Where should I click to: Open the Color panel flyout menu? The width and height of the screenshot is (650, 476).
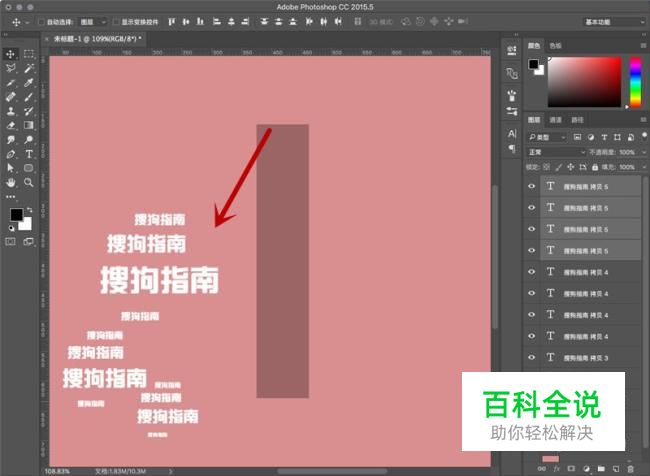click(x=643, y=46)
